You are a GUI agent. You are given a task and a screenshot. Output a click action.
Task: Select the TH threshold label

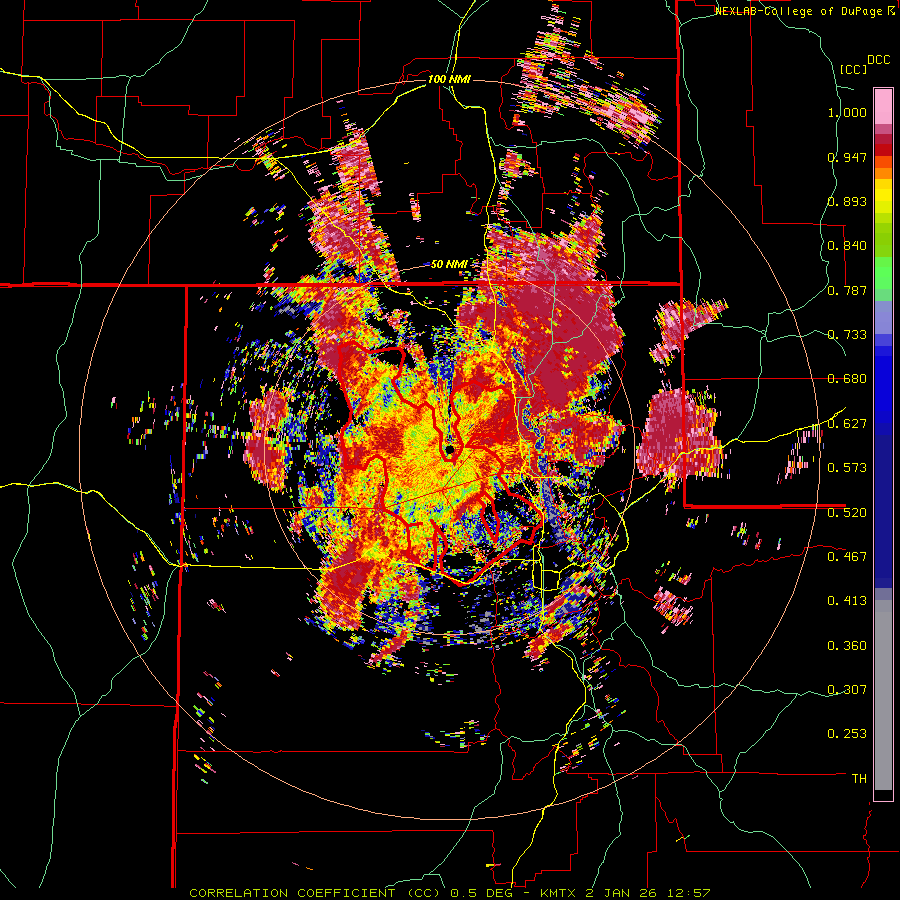point(859,779)
